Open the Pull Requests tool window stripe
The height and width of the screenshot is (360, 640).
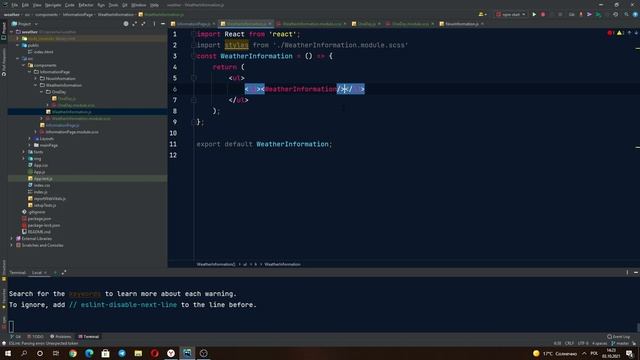(4, 62)
